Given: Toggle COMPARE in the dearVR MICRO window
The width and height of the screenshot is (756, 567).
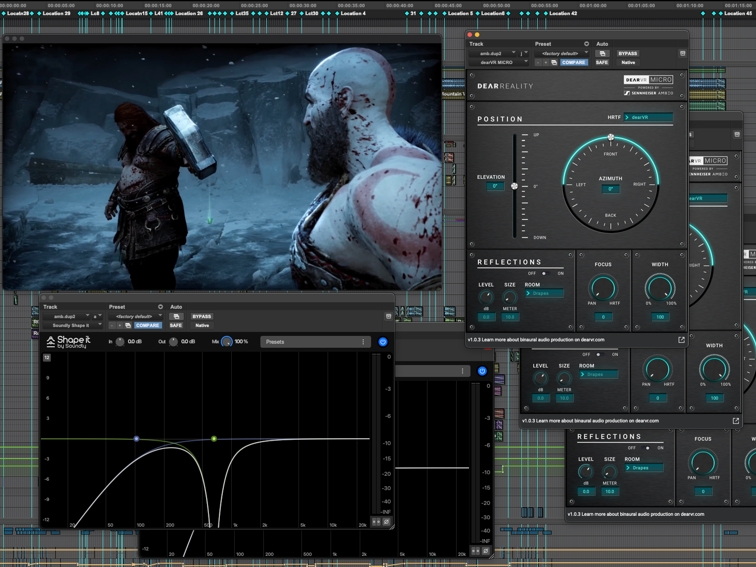Looking at the screenshot, I should click(x=574, y=63).
